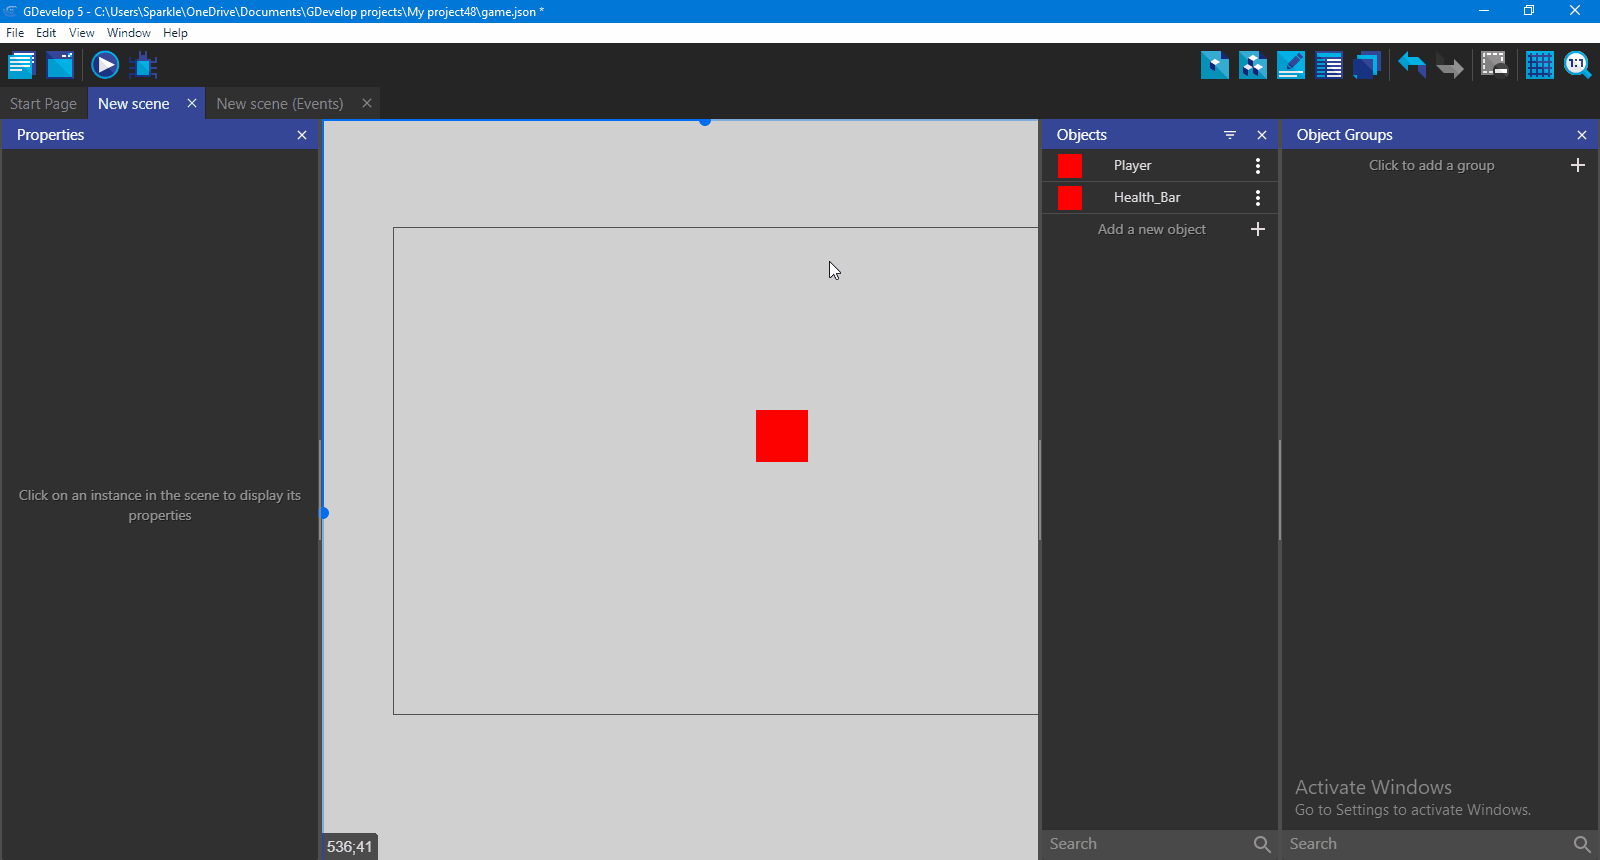
Task: Click the Objects panel search field
Action: coord(1145,844)
